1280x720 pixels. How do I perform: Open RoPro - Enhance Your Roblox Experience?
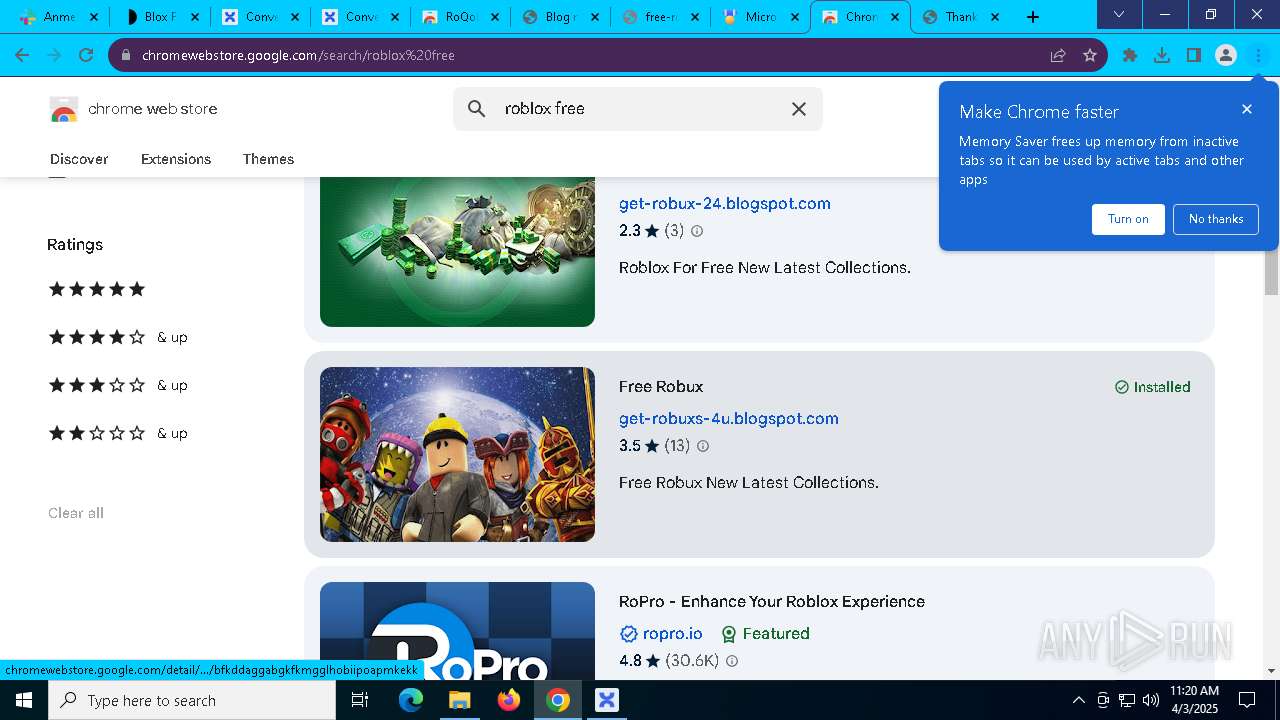coord(772,601)
